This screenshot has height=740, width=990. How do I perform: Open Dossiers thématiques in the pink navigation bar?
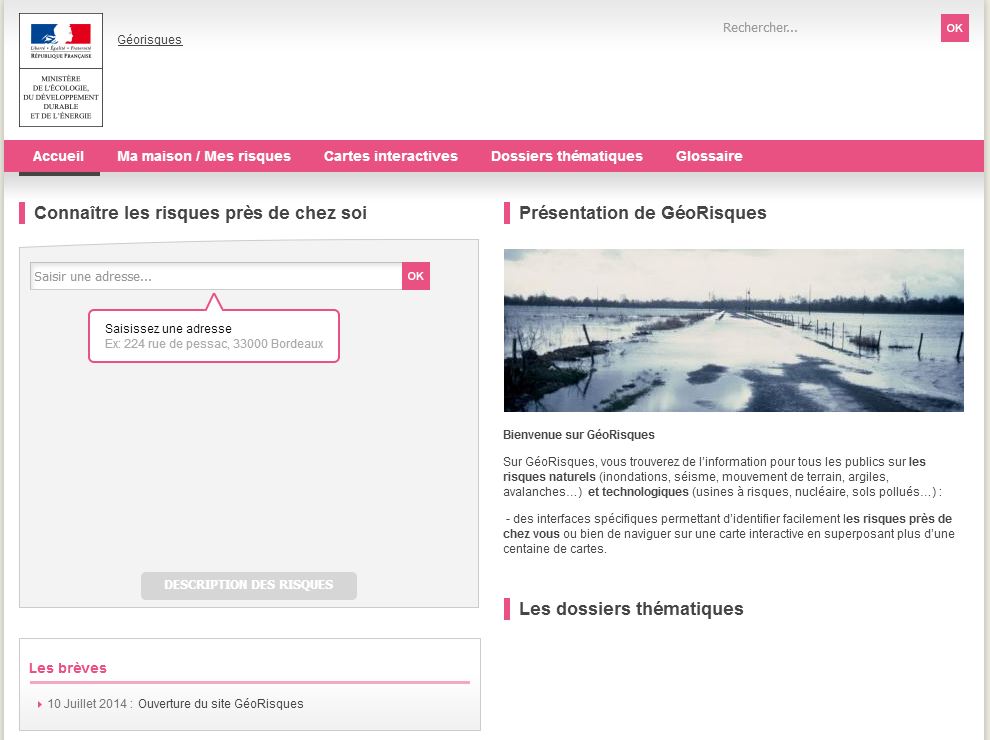566,156
